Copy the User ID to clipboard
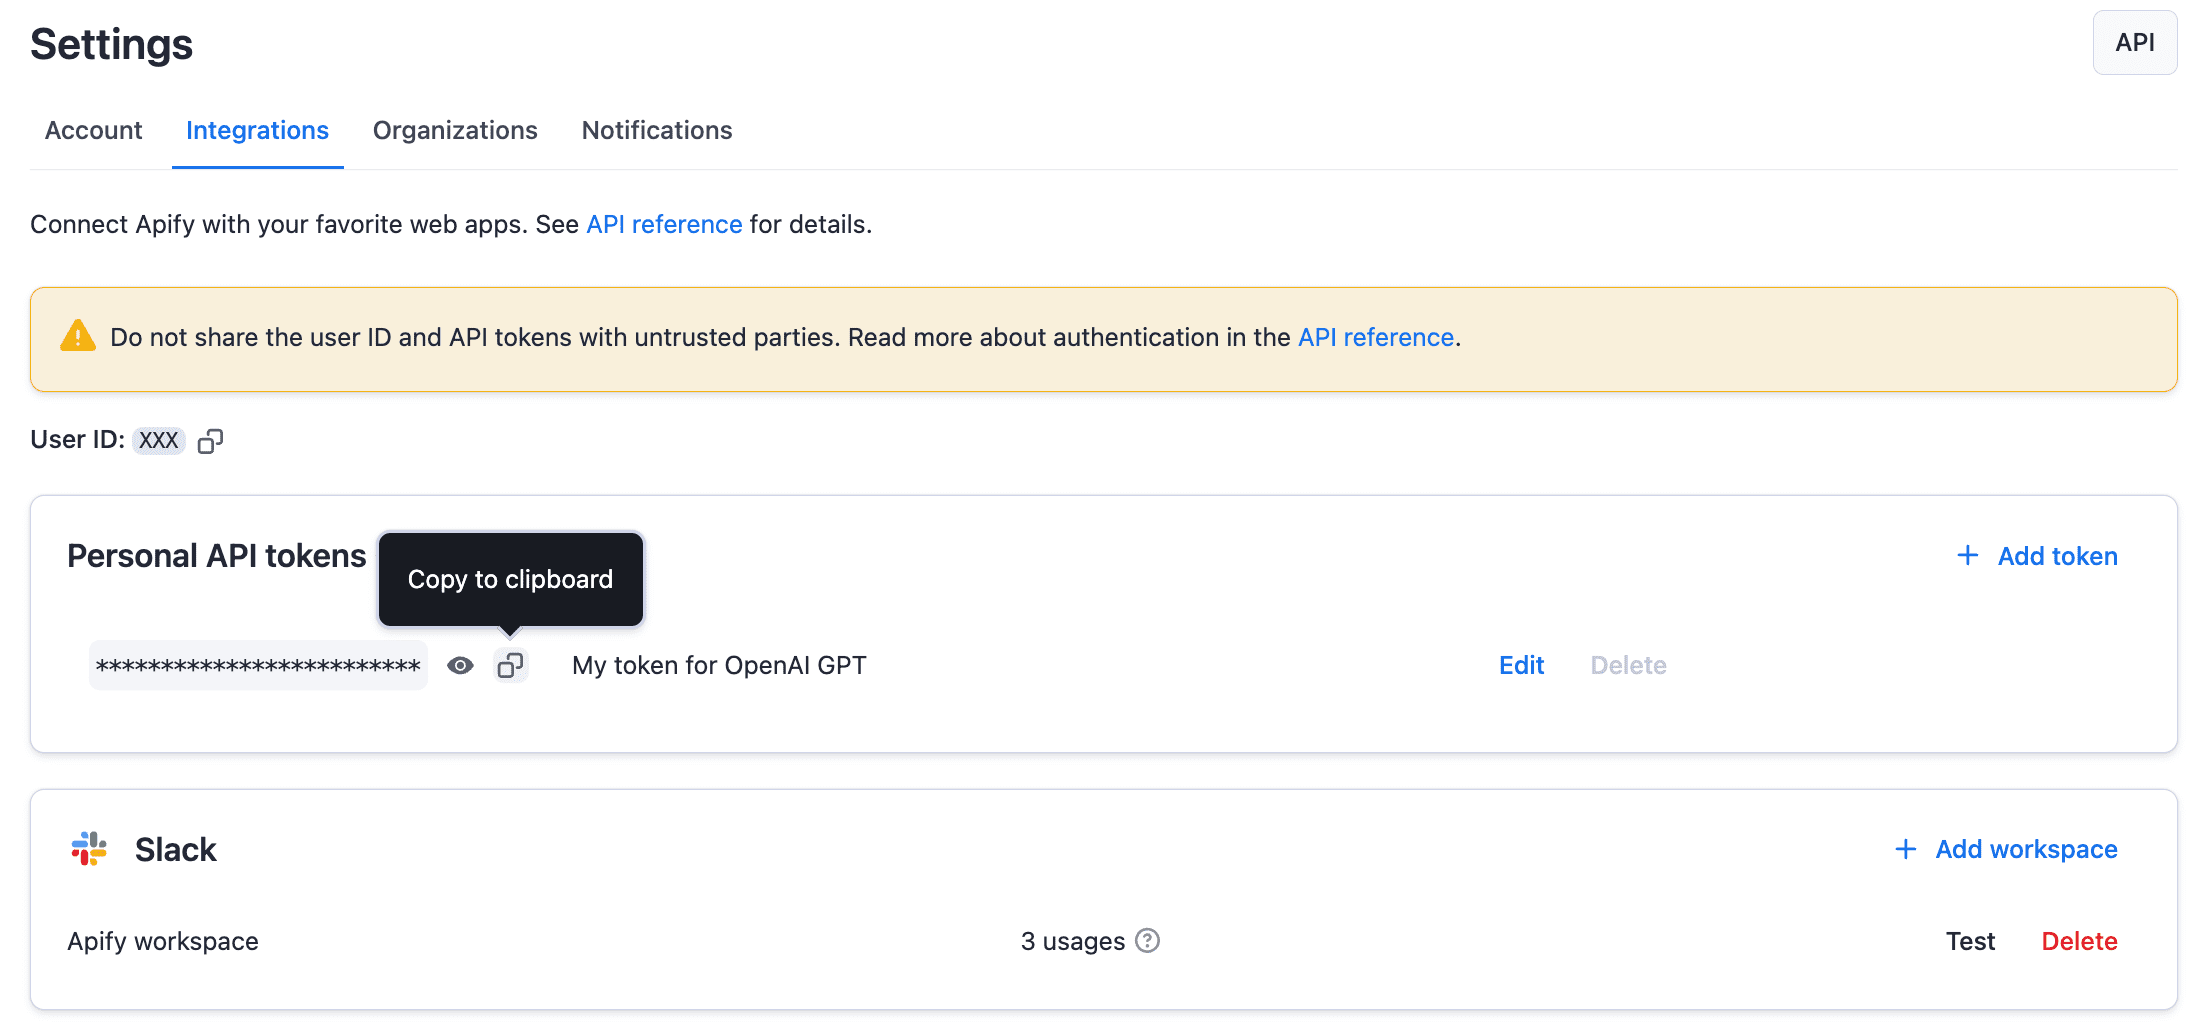 [210, 440]
